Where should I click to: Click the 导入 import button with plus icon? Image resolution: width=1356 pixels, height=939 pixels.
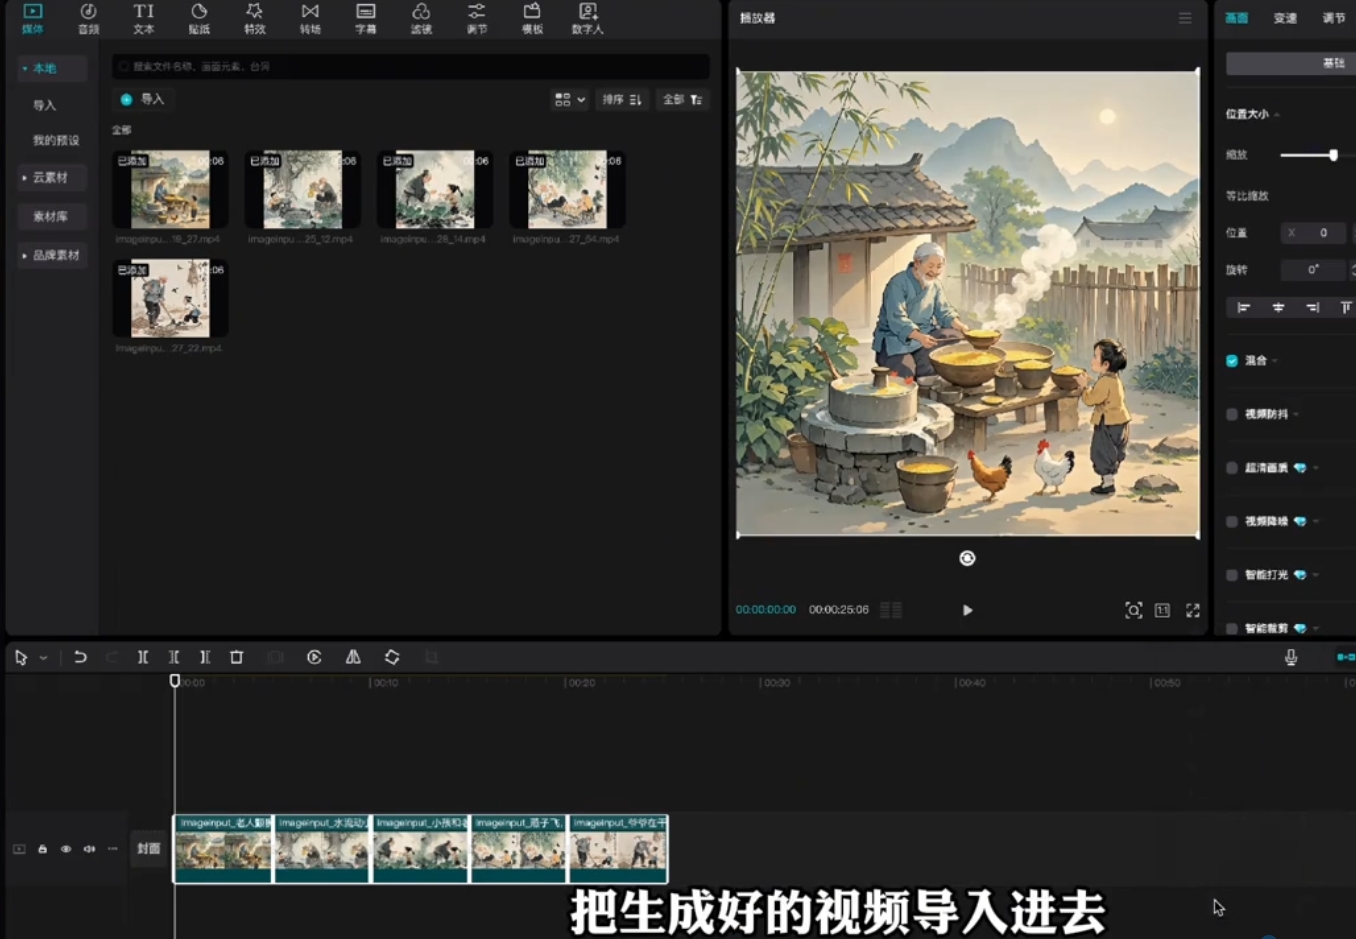coord(142,99)
